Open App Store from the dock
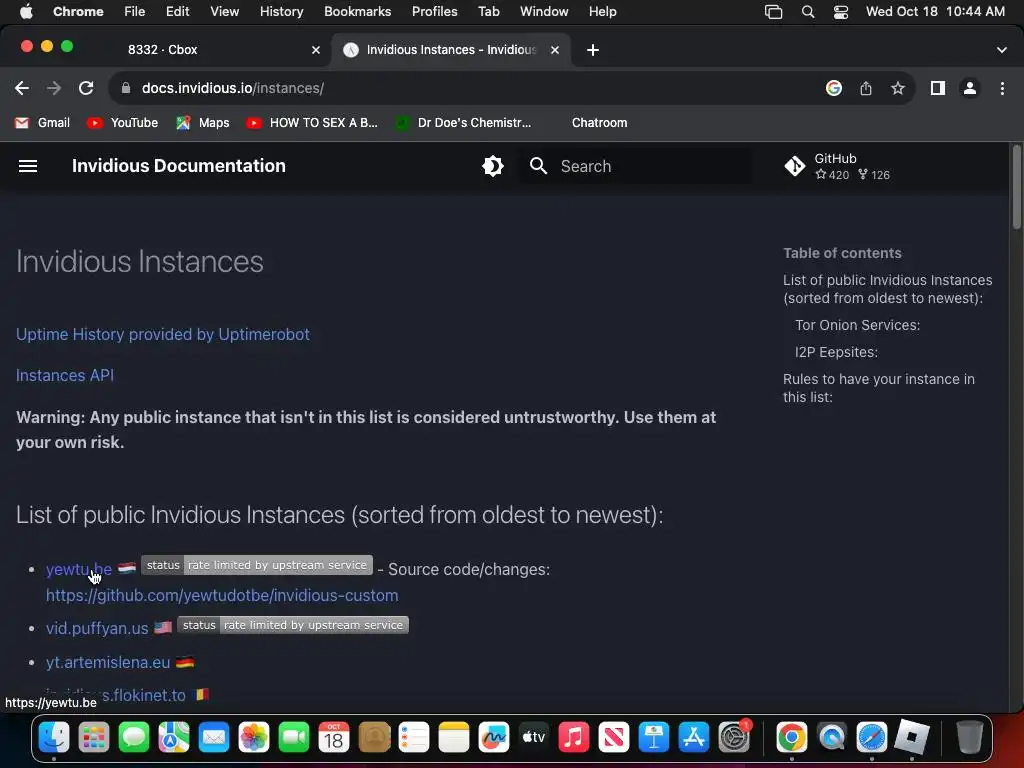This screenshot has height=768, width=1024. 694,738
